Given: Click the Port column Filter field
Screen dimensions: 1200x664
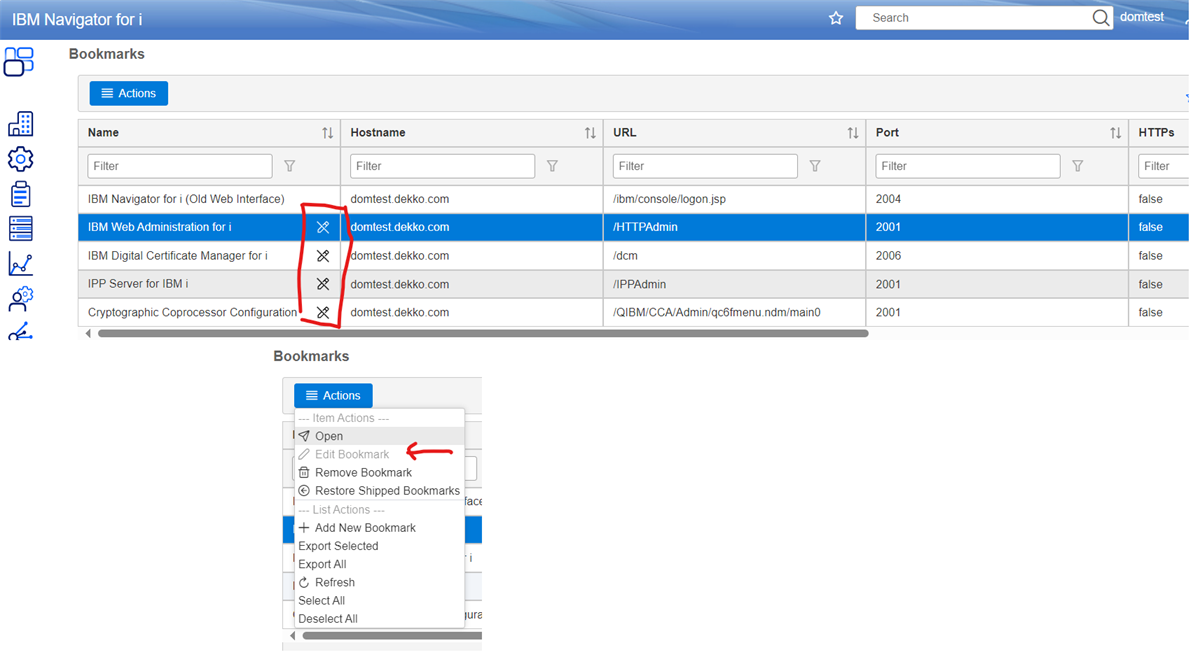Looking at the screenshot, I should pyautogui.click(x=968, y=166).
